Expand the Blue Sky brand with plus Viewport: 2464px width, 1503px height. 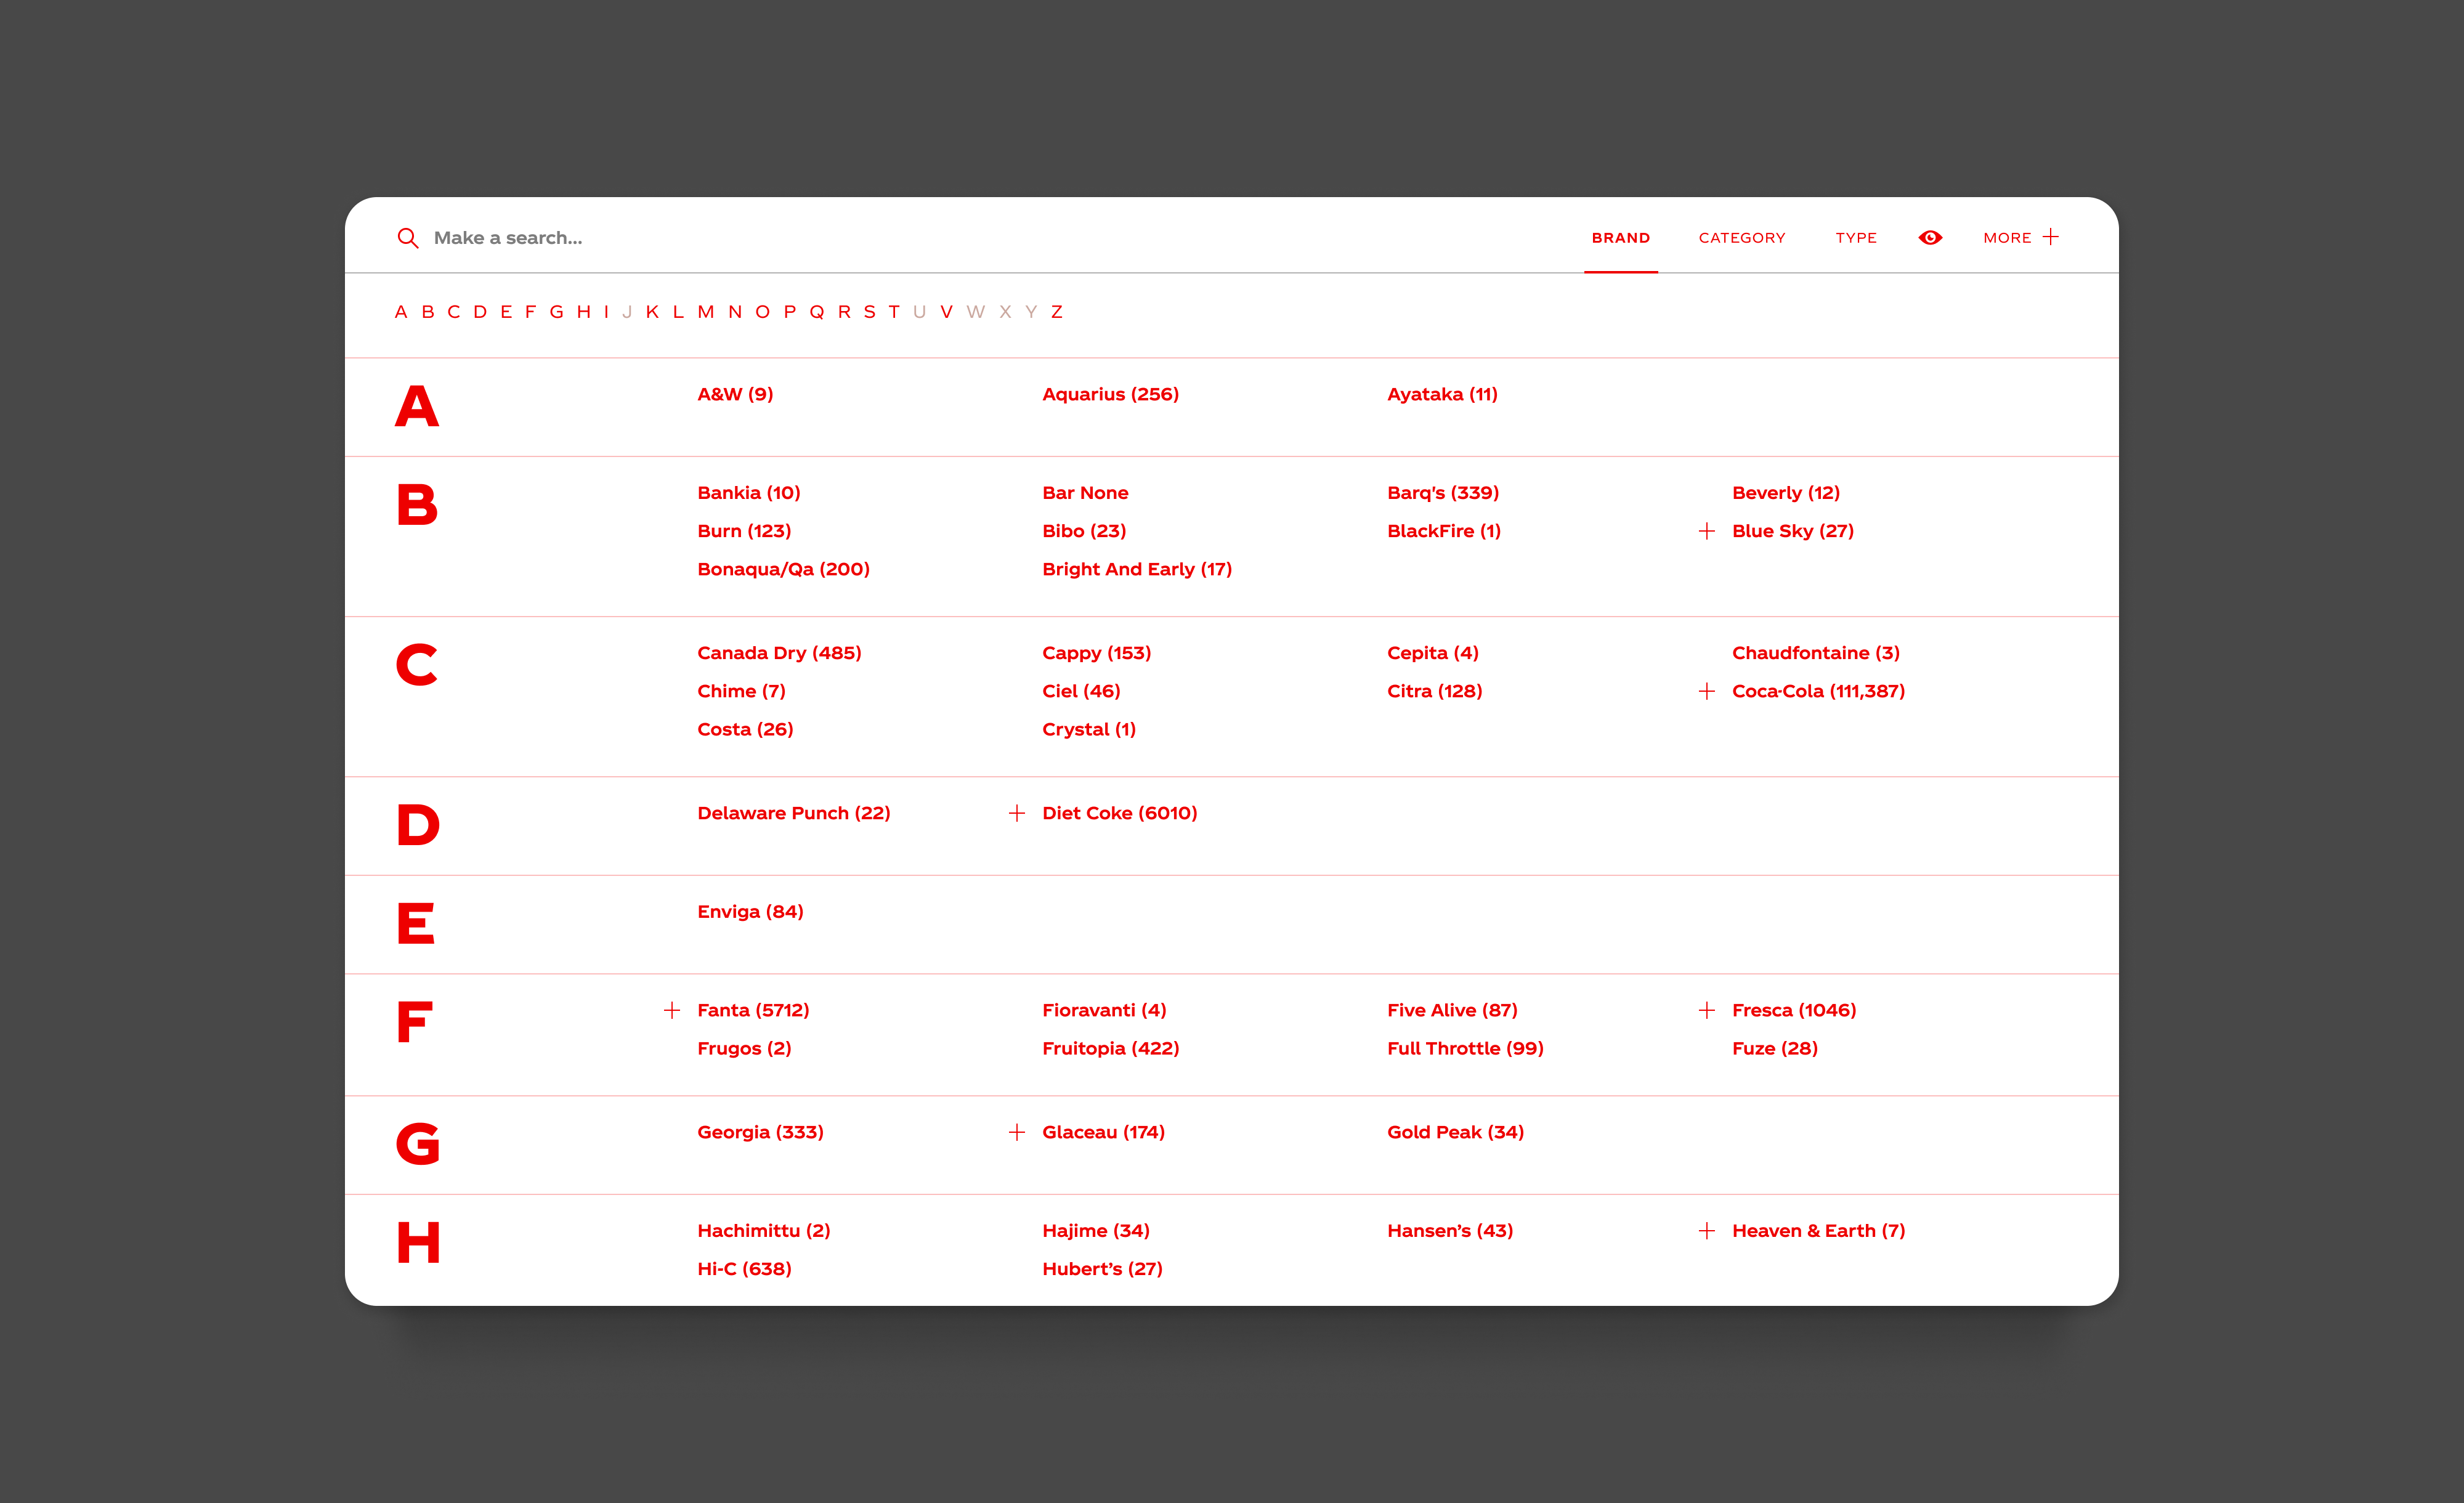pyautogui.click(x=1707, y=531)
